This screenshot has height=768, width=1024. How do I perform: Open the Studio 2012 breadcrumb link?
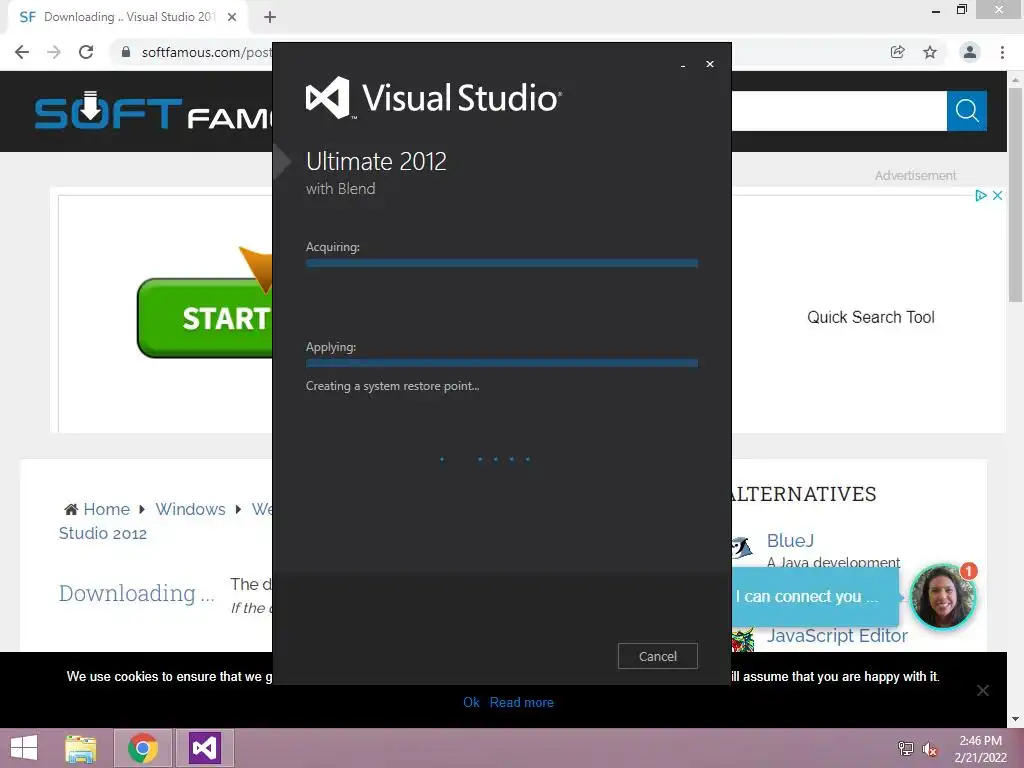103,534
